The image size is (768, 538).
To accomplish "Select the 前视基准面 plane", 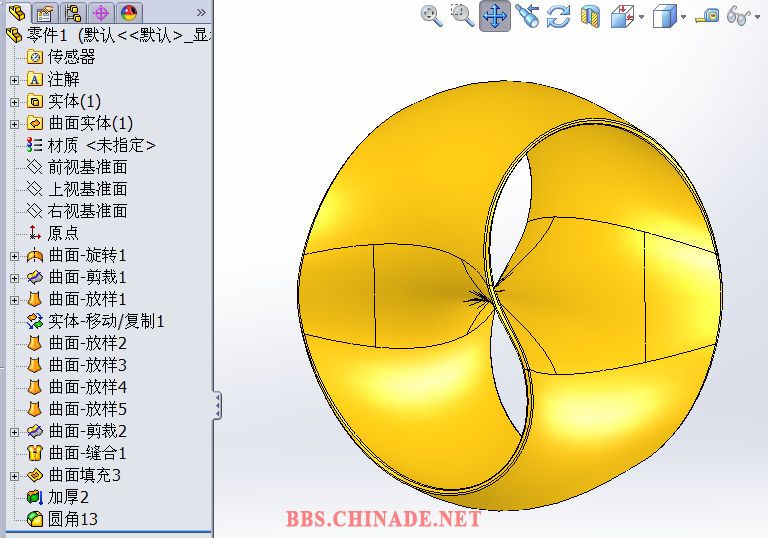I will [87, 167].
